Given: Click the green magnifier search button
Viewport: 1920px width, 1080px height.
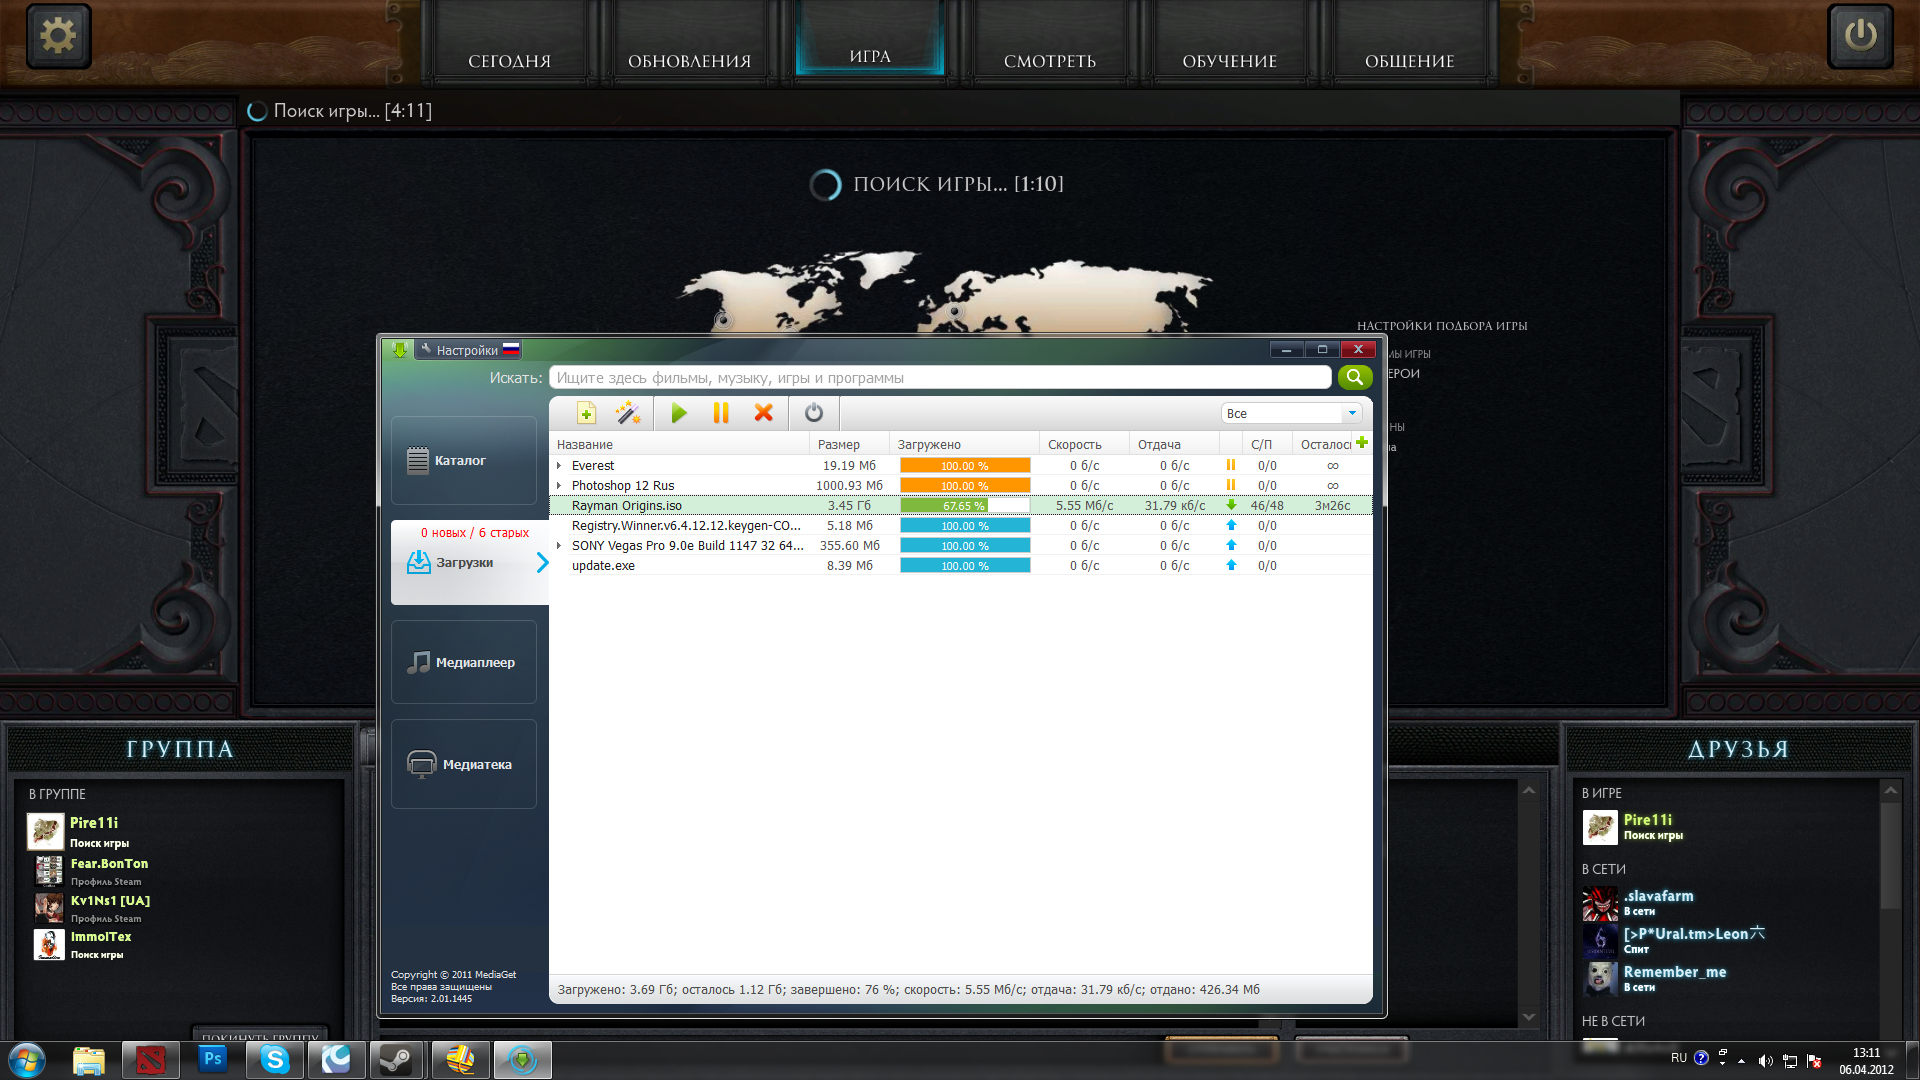Looking at the screenshot, I should point(1355,377).
